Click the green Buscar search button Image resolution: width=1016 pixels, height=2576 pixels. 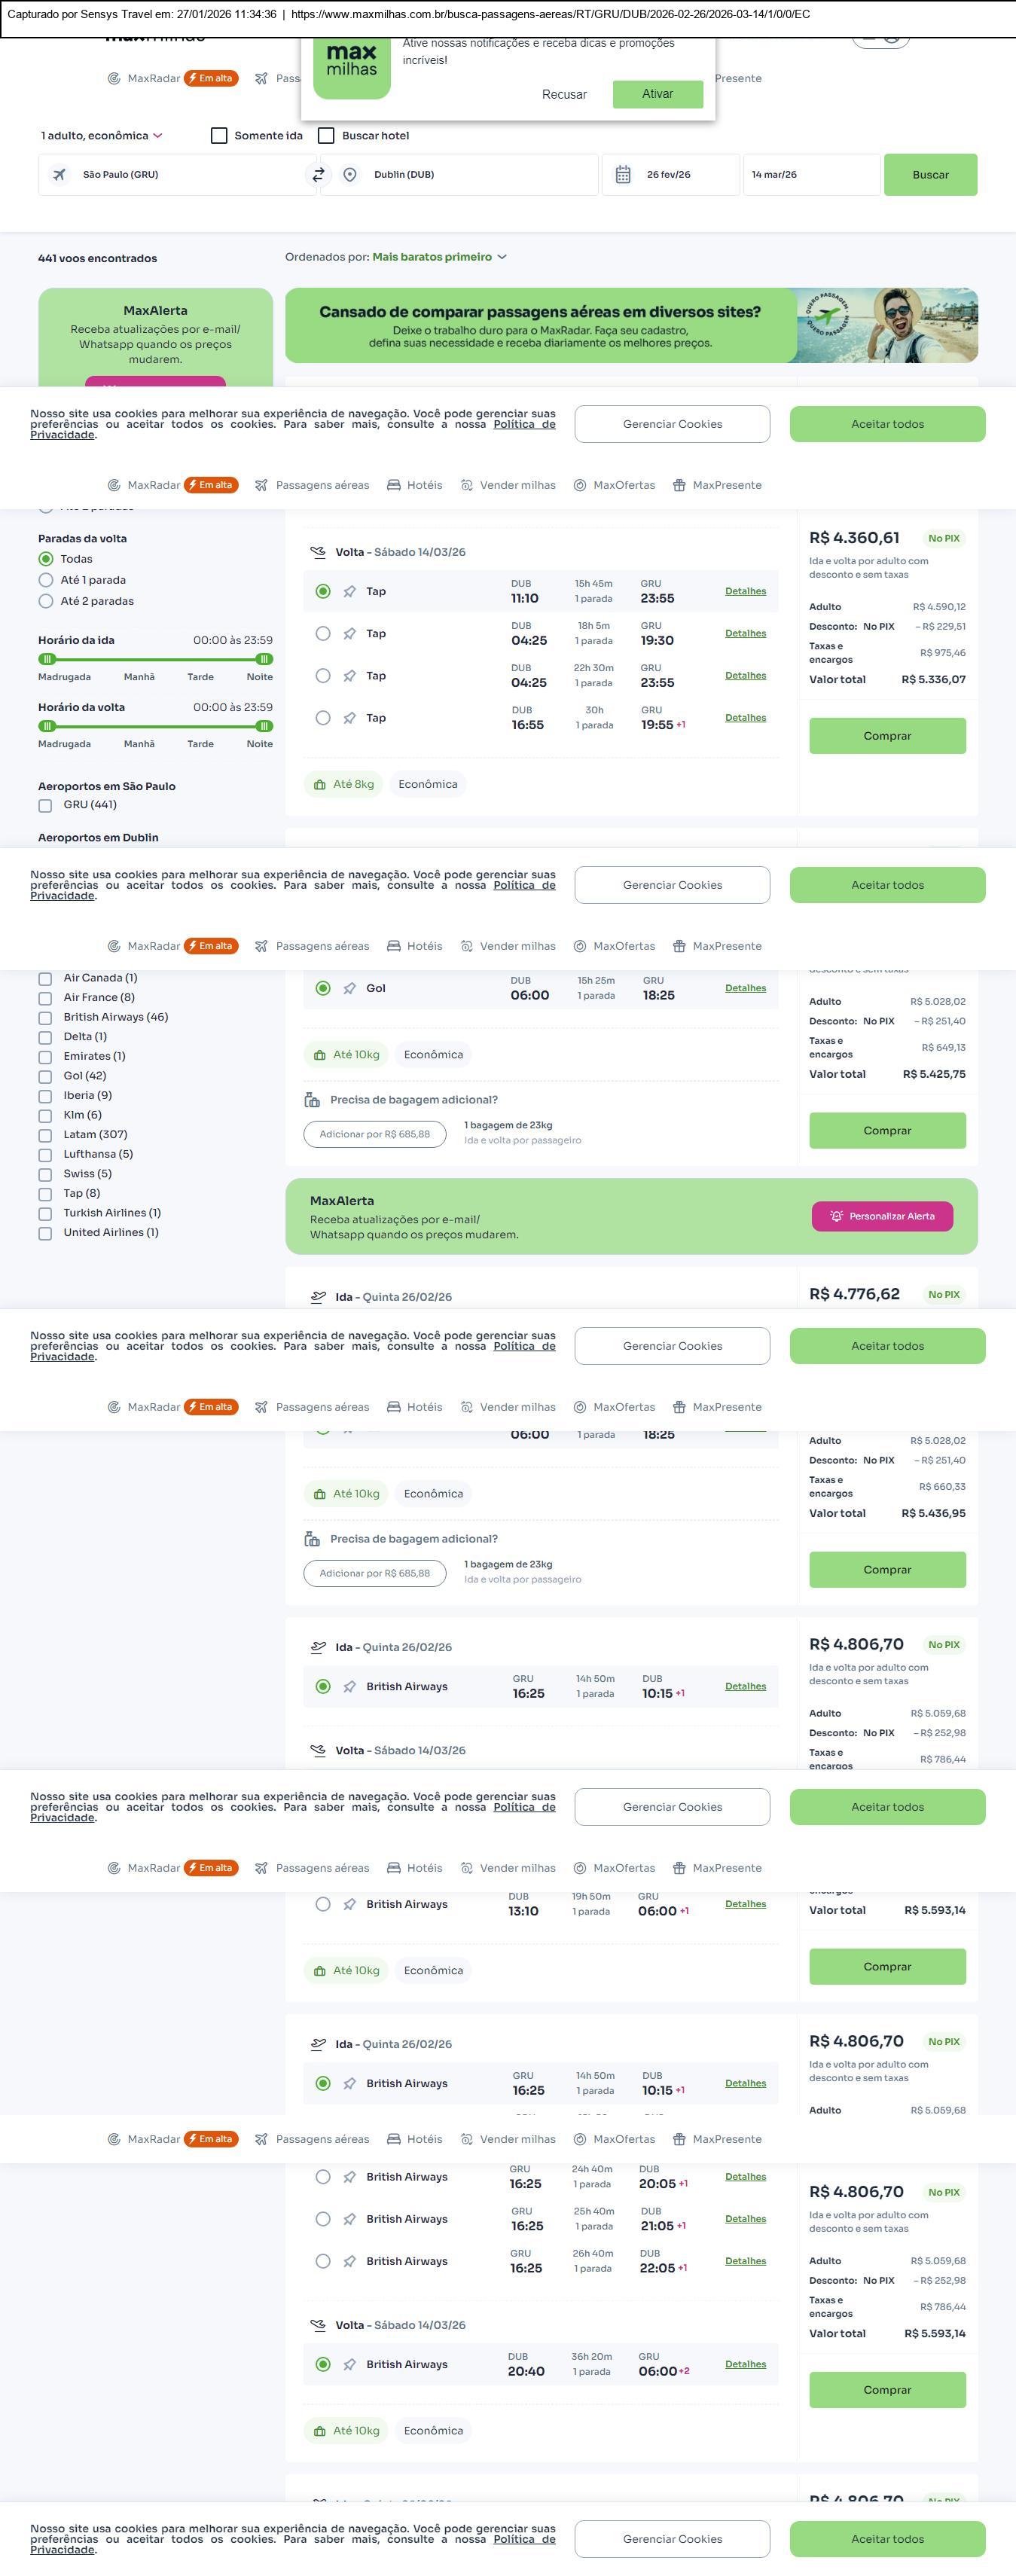(x=930, y=175)
